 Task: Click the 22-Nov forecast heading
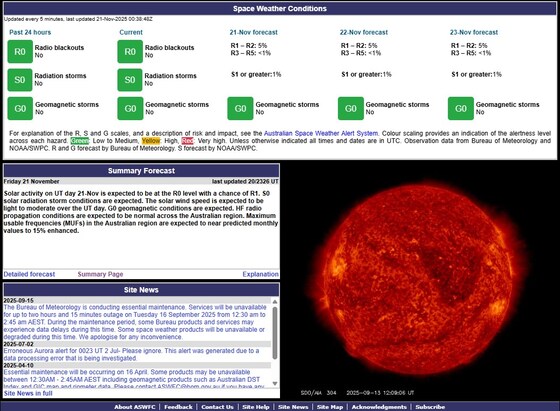click(x=364, y=32)
